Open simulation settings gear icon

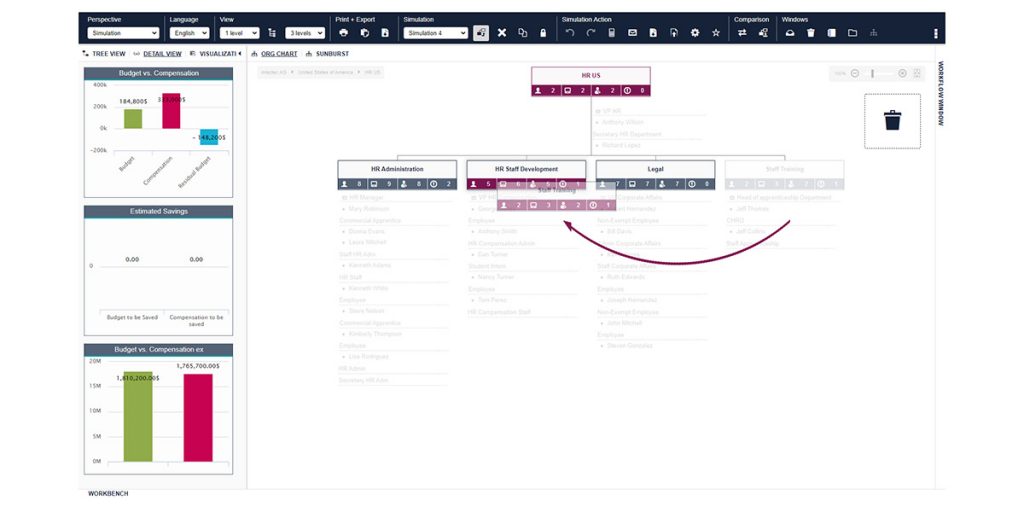click(x=695, y=33)
